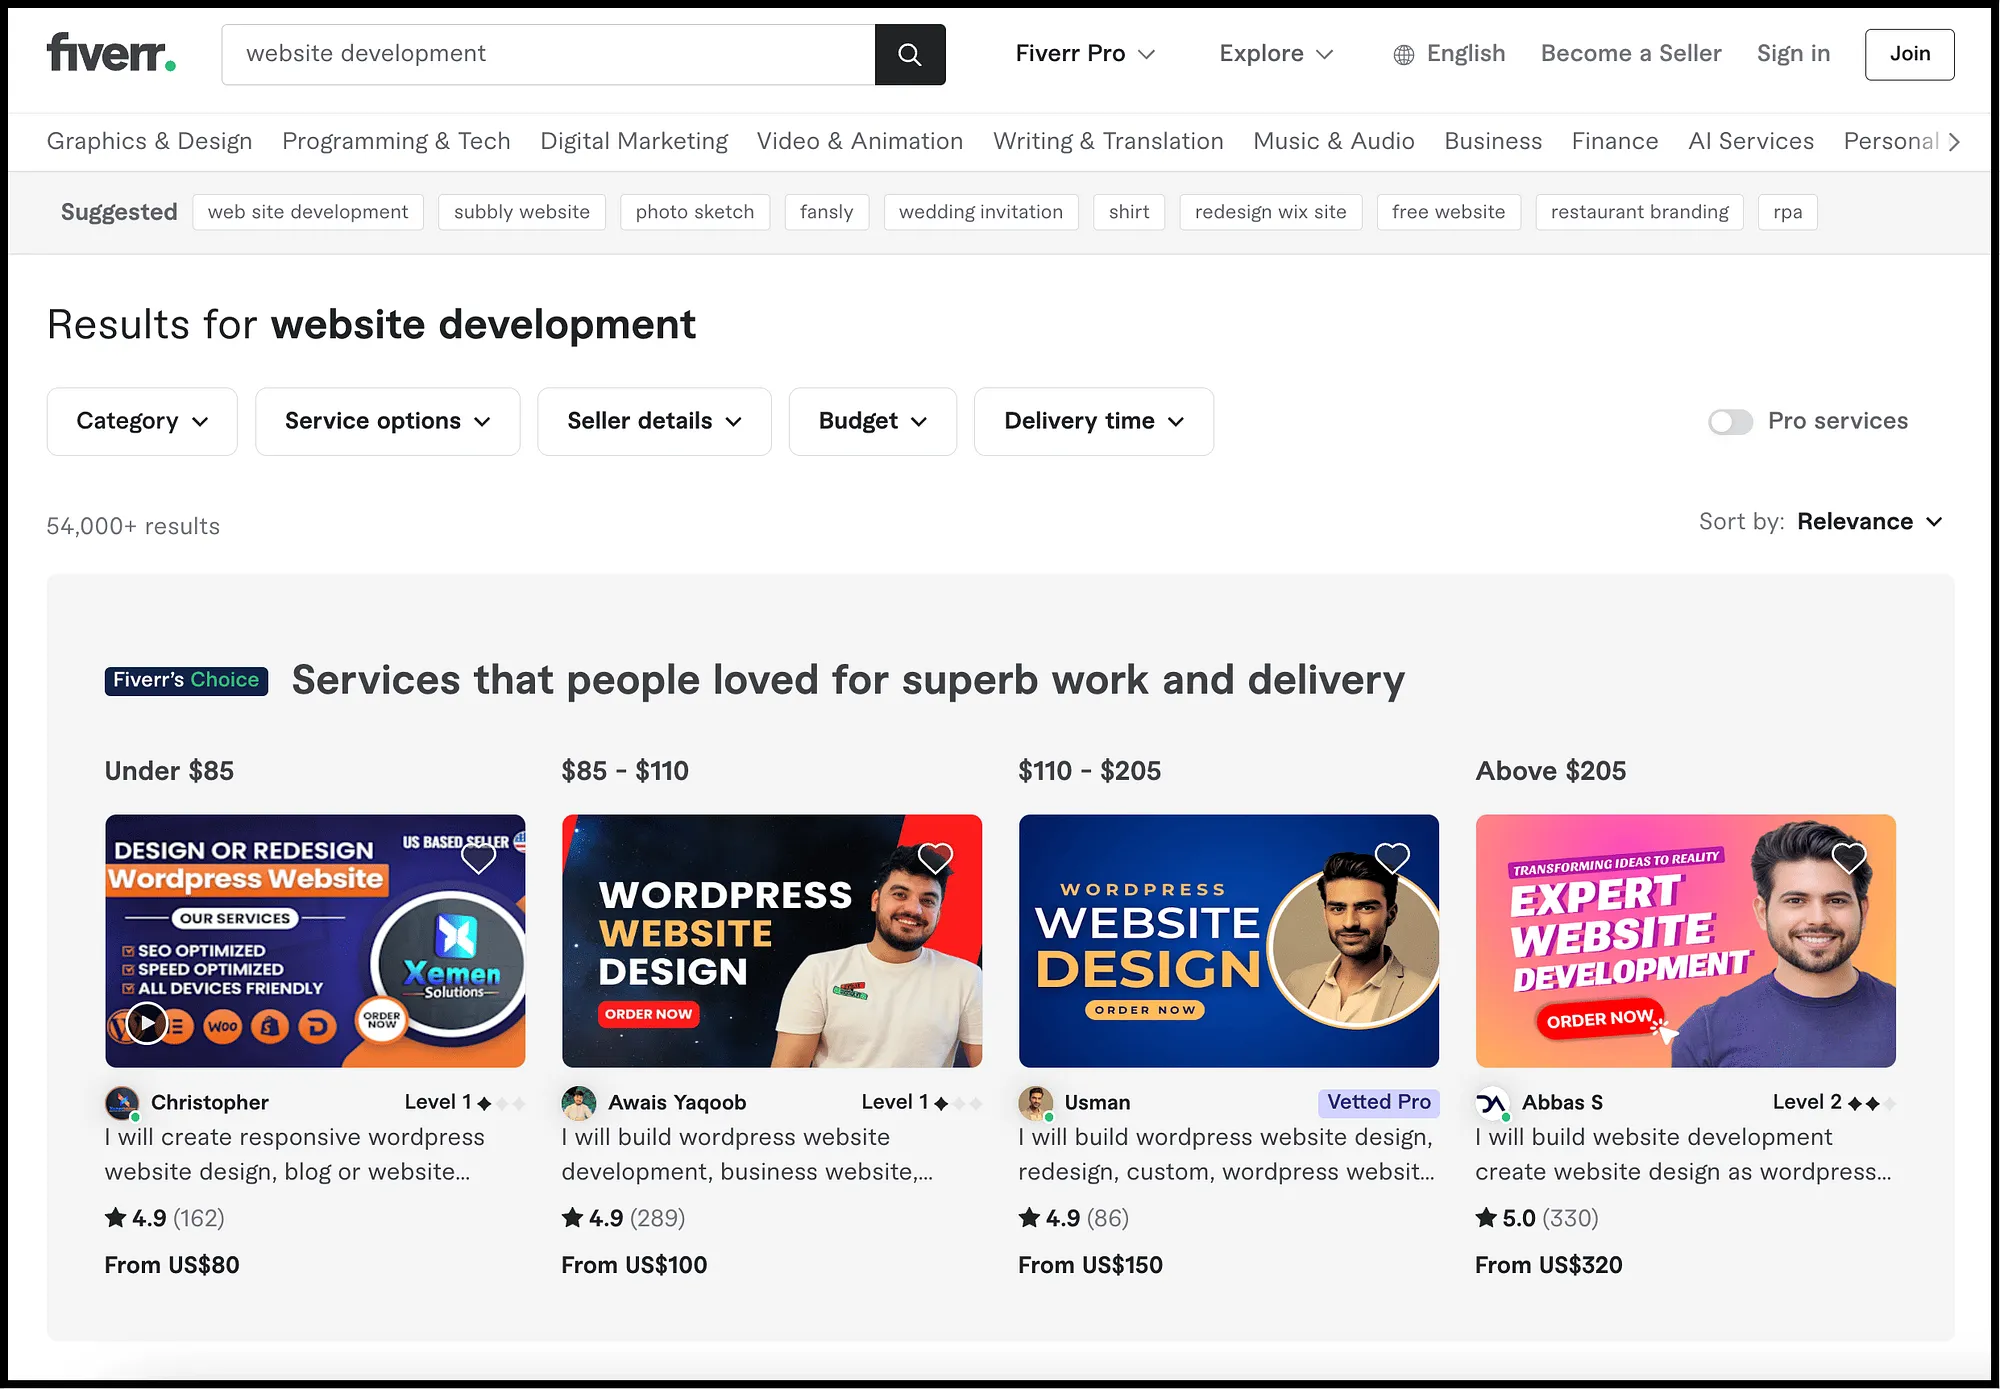
Task: Open the Design or Redesign Wordpress thumbnail
Action: point(315,941)
